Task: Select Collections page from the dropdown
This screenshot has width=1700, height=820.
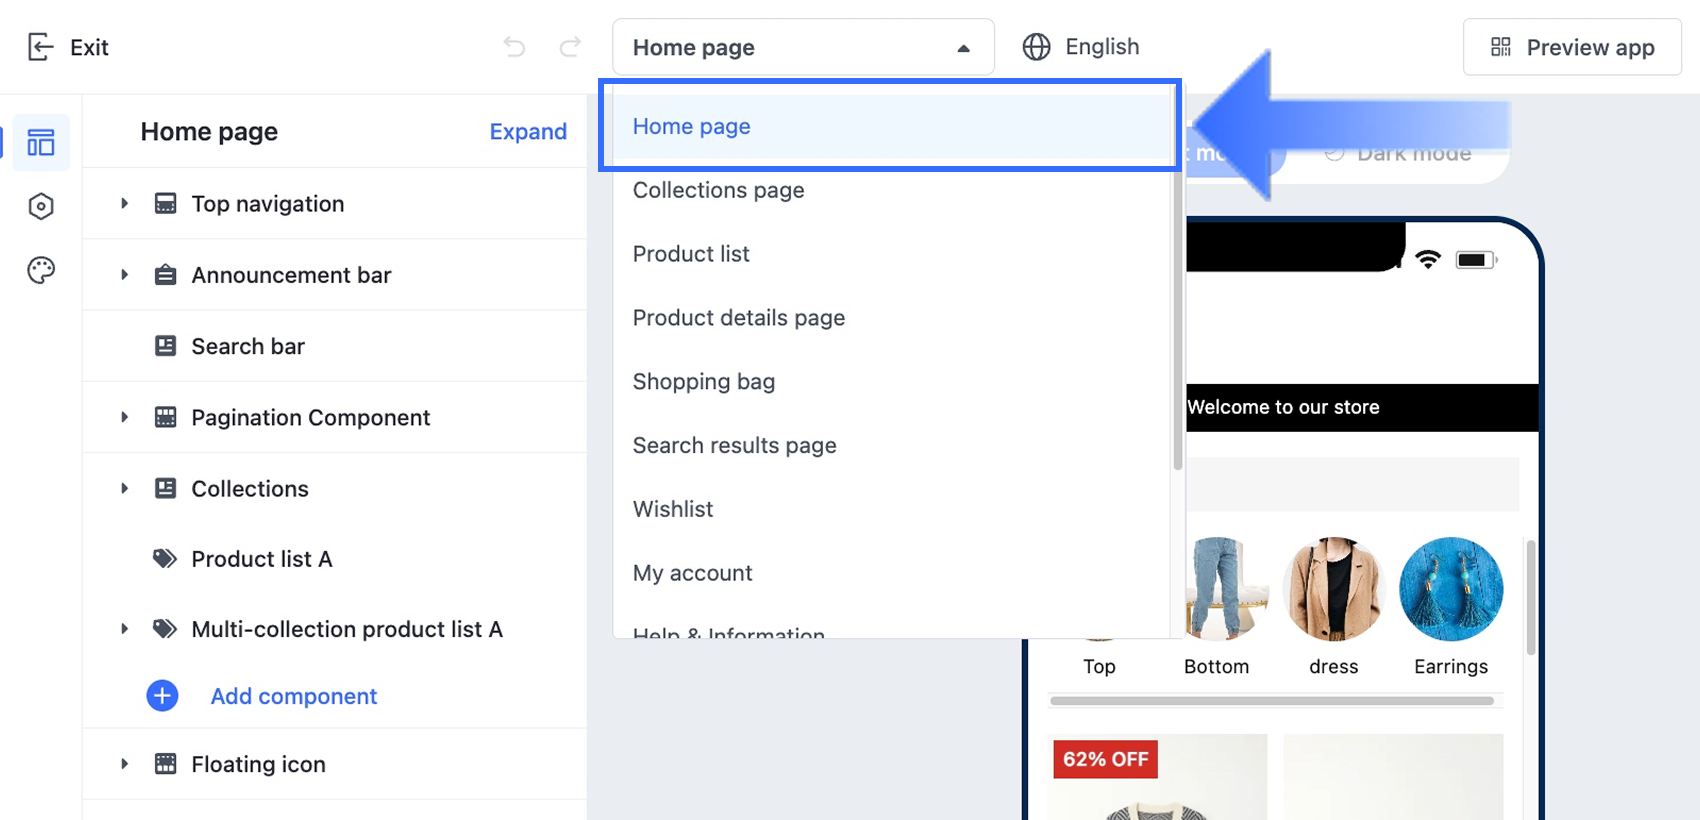Action: [718, 190]
